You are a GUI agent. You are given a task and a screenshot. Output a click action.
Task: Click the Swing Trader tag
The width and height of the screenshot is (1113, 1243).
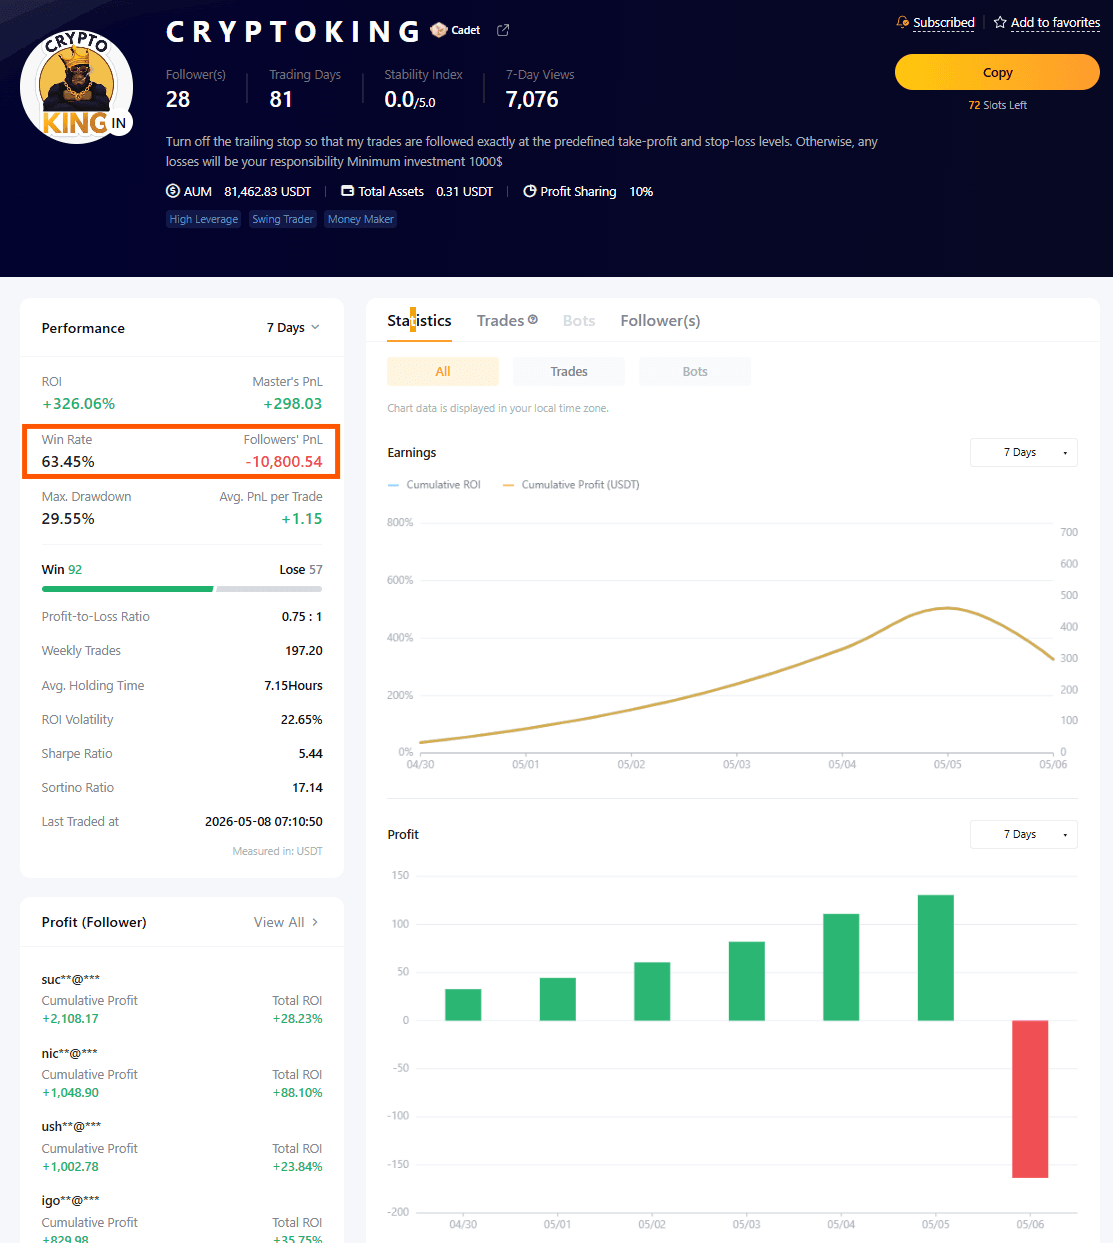point(283,219)
